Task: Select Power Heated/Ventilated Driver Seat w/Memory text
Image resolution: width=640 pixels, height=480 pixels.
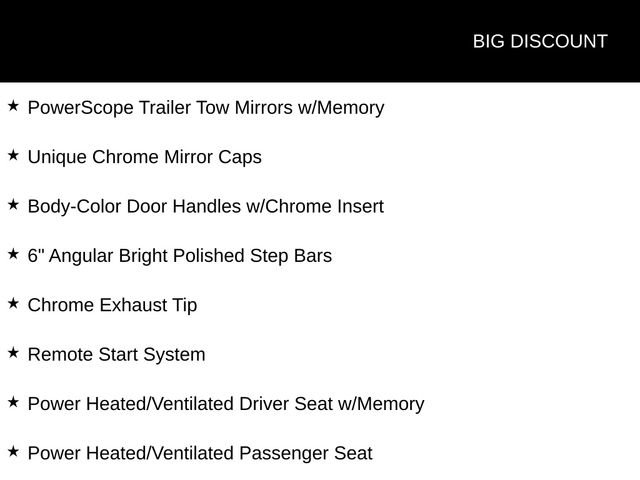Action: [x=226, y=404]
